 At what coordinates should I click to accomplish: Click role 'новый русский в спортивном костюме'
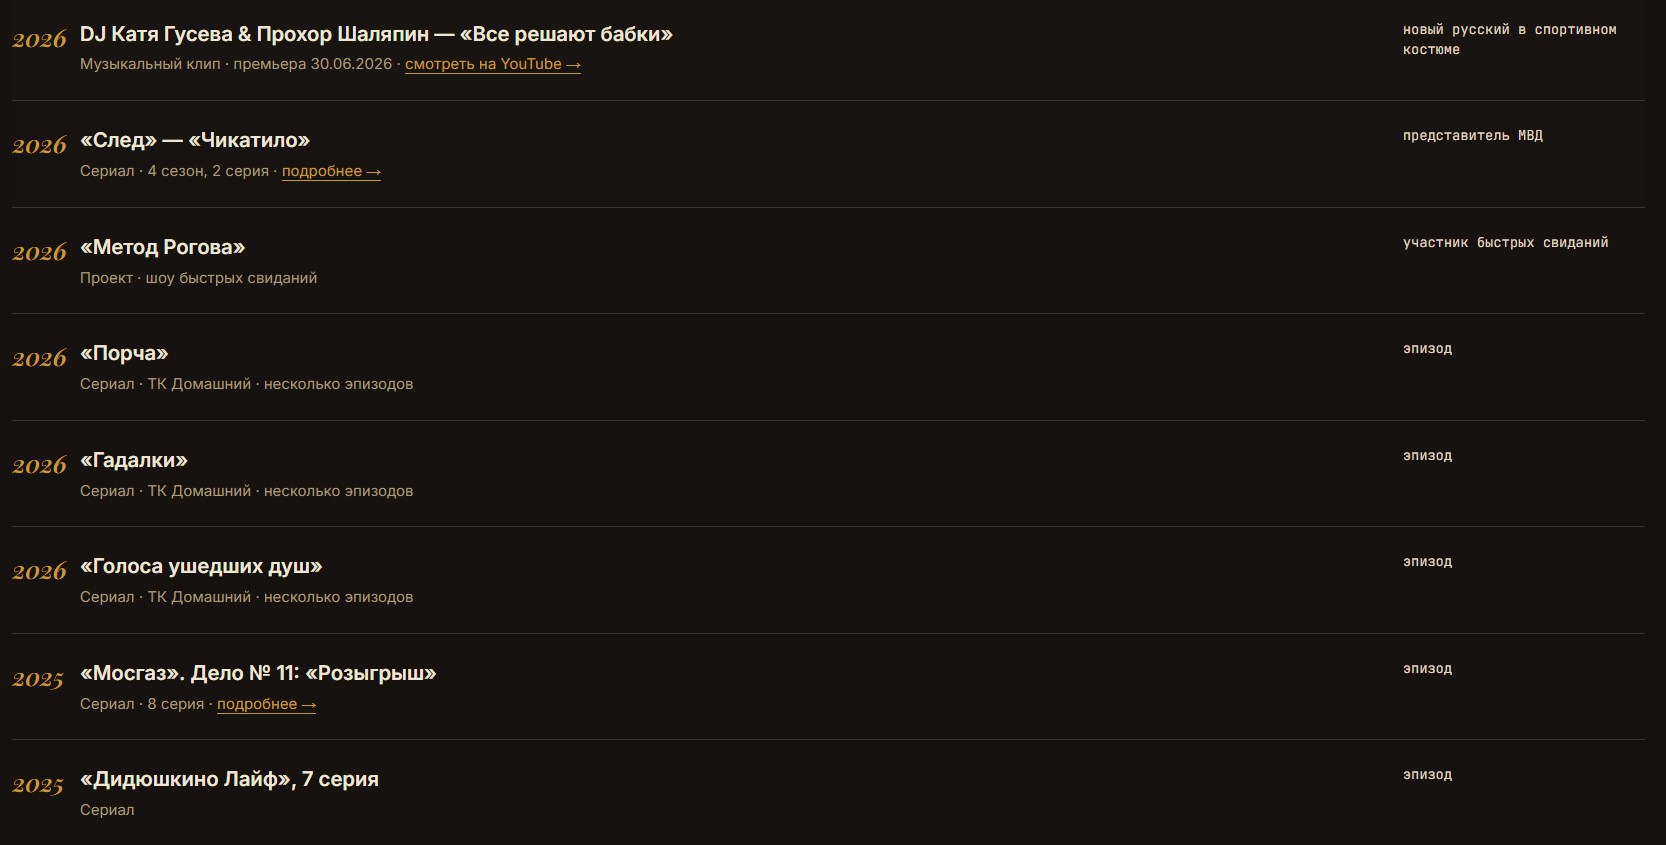click(1510, 40)
